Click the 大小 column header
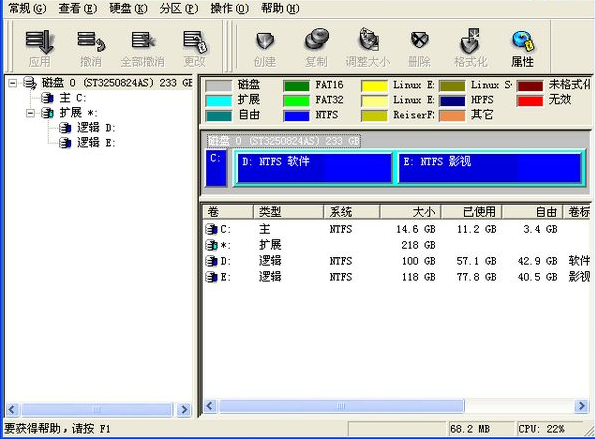Viewport: 595px width, 439px height. tap(411, 212)
